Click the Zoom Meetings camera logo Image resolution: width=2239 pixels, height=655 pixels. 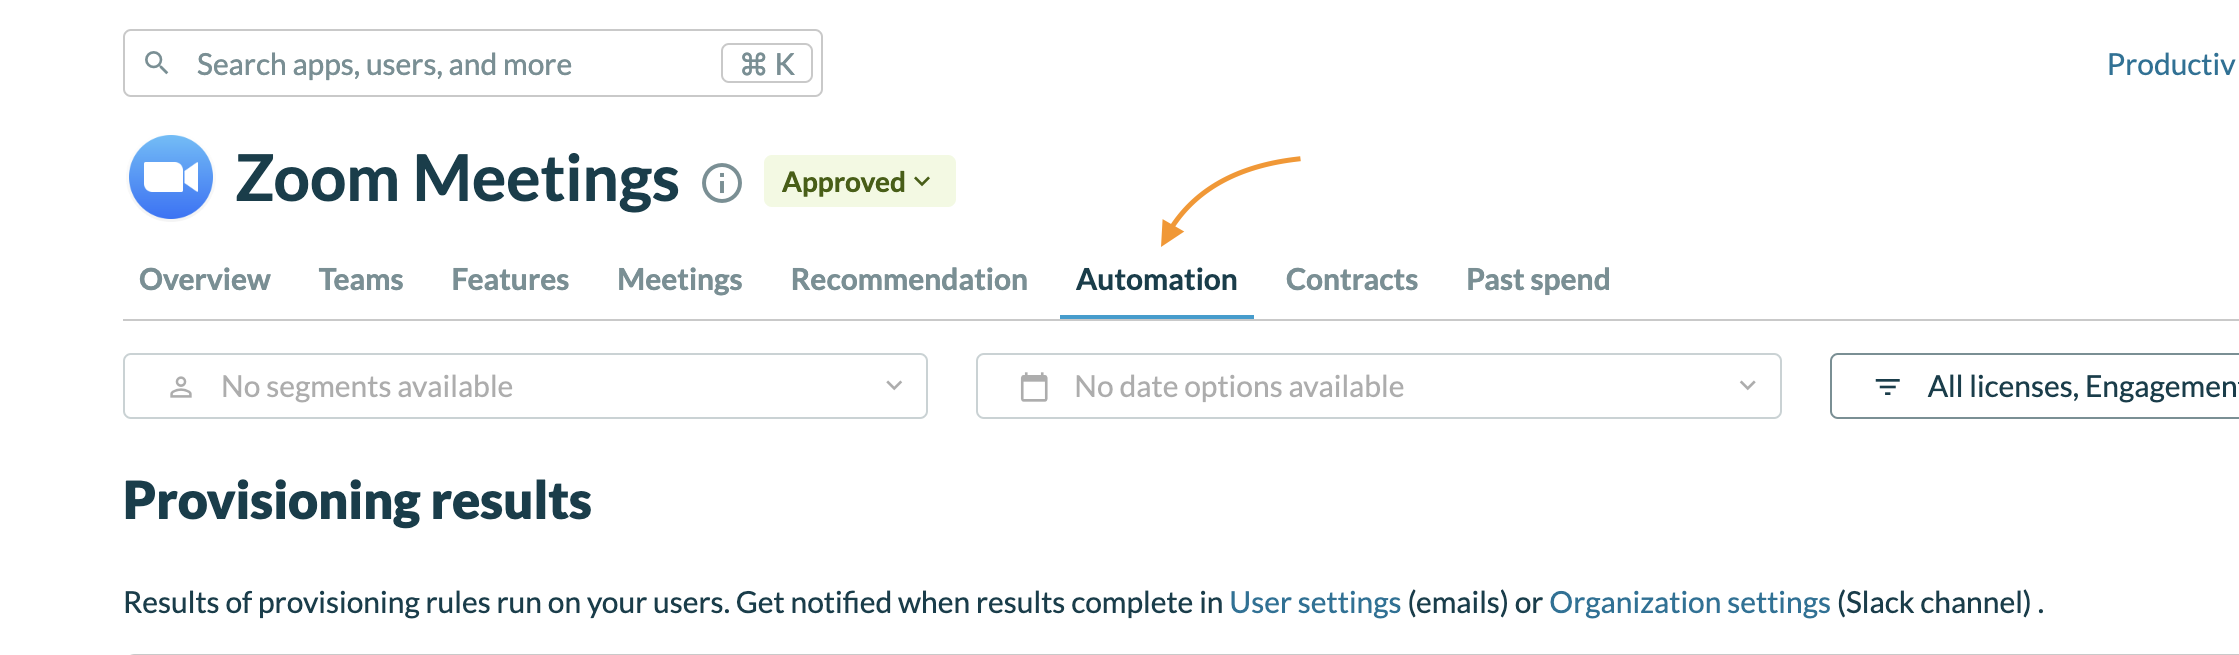click(171, 177)
